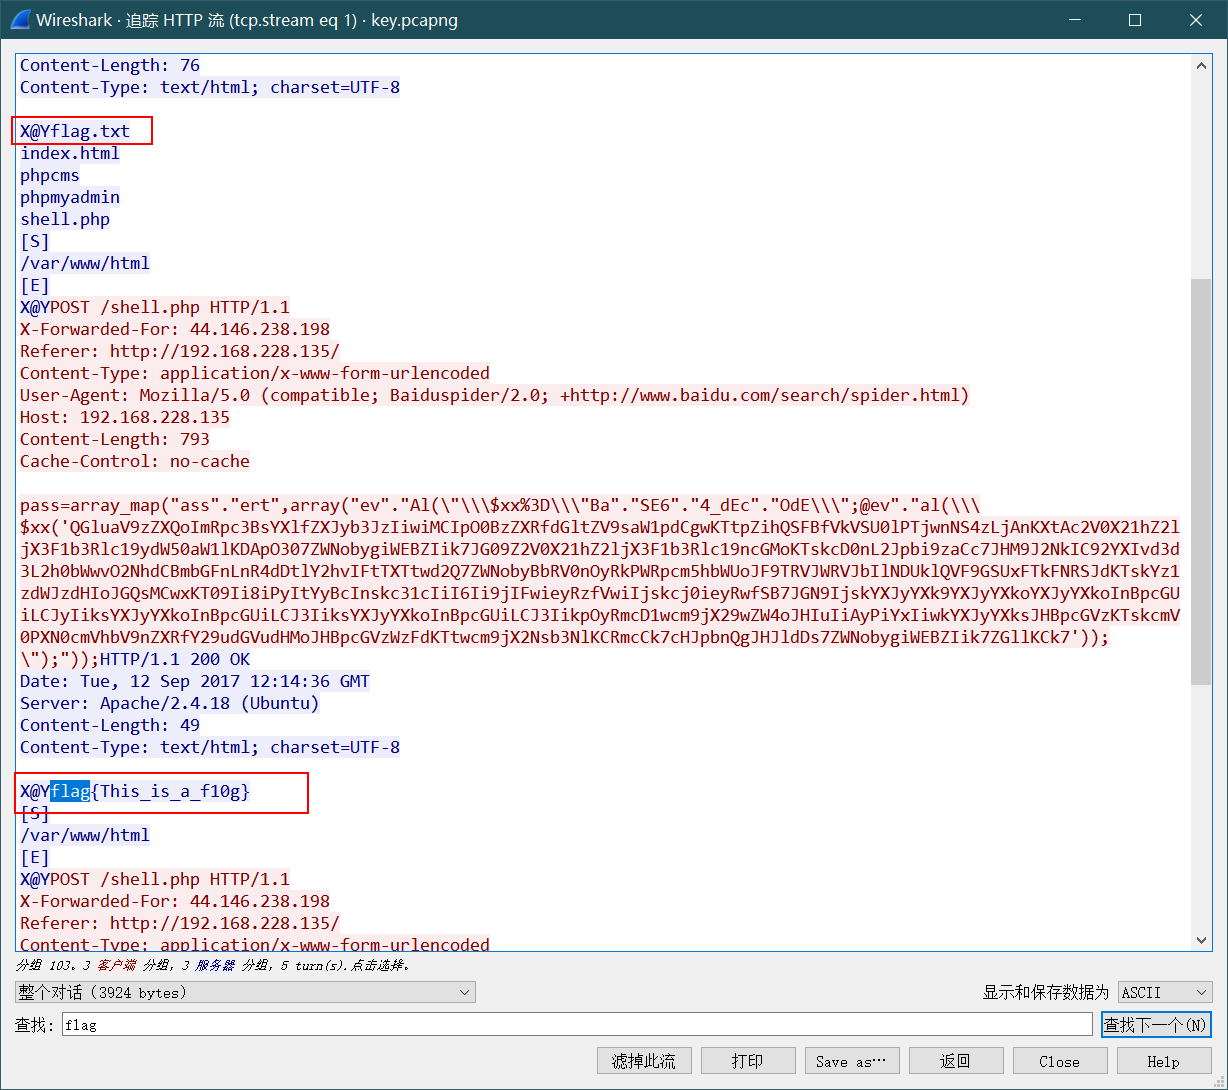1228x1090 pixels.
Task: Click the phpmyadmin directory line
Action: point(70,197)
